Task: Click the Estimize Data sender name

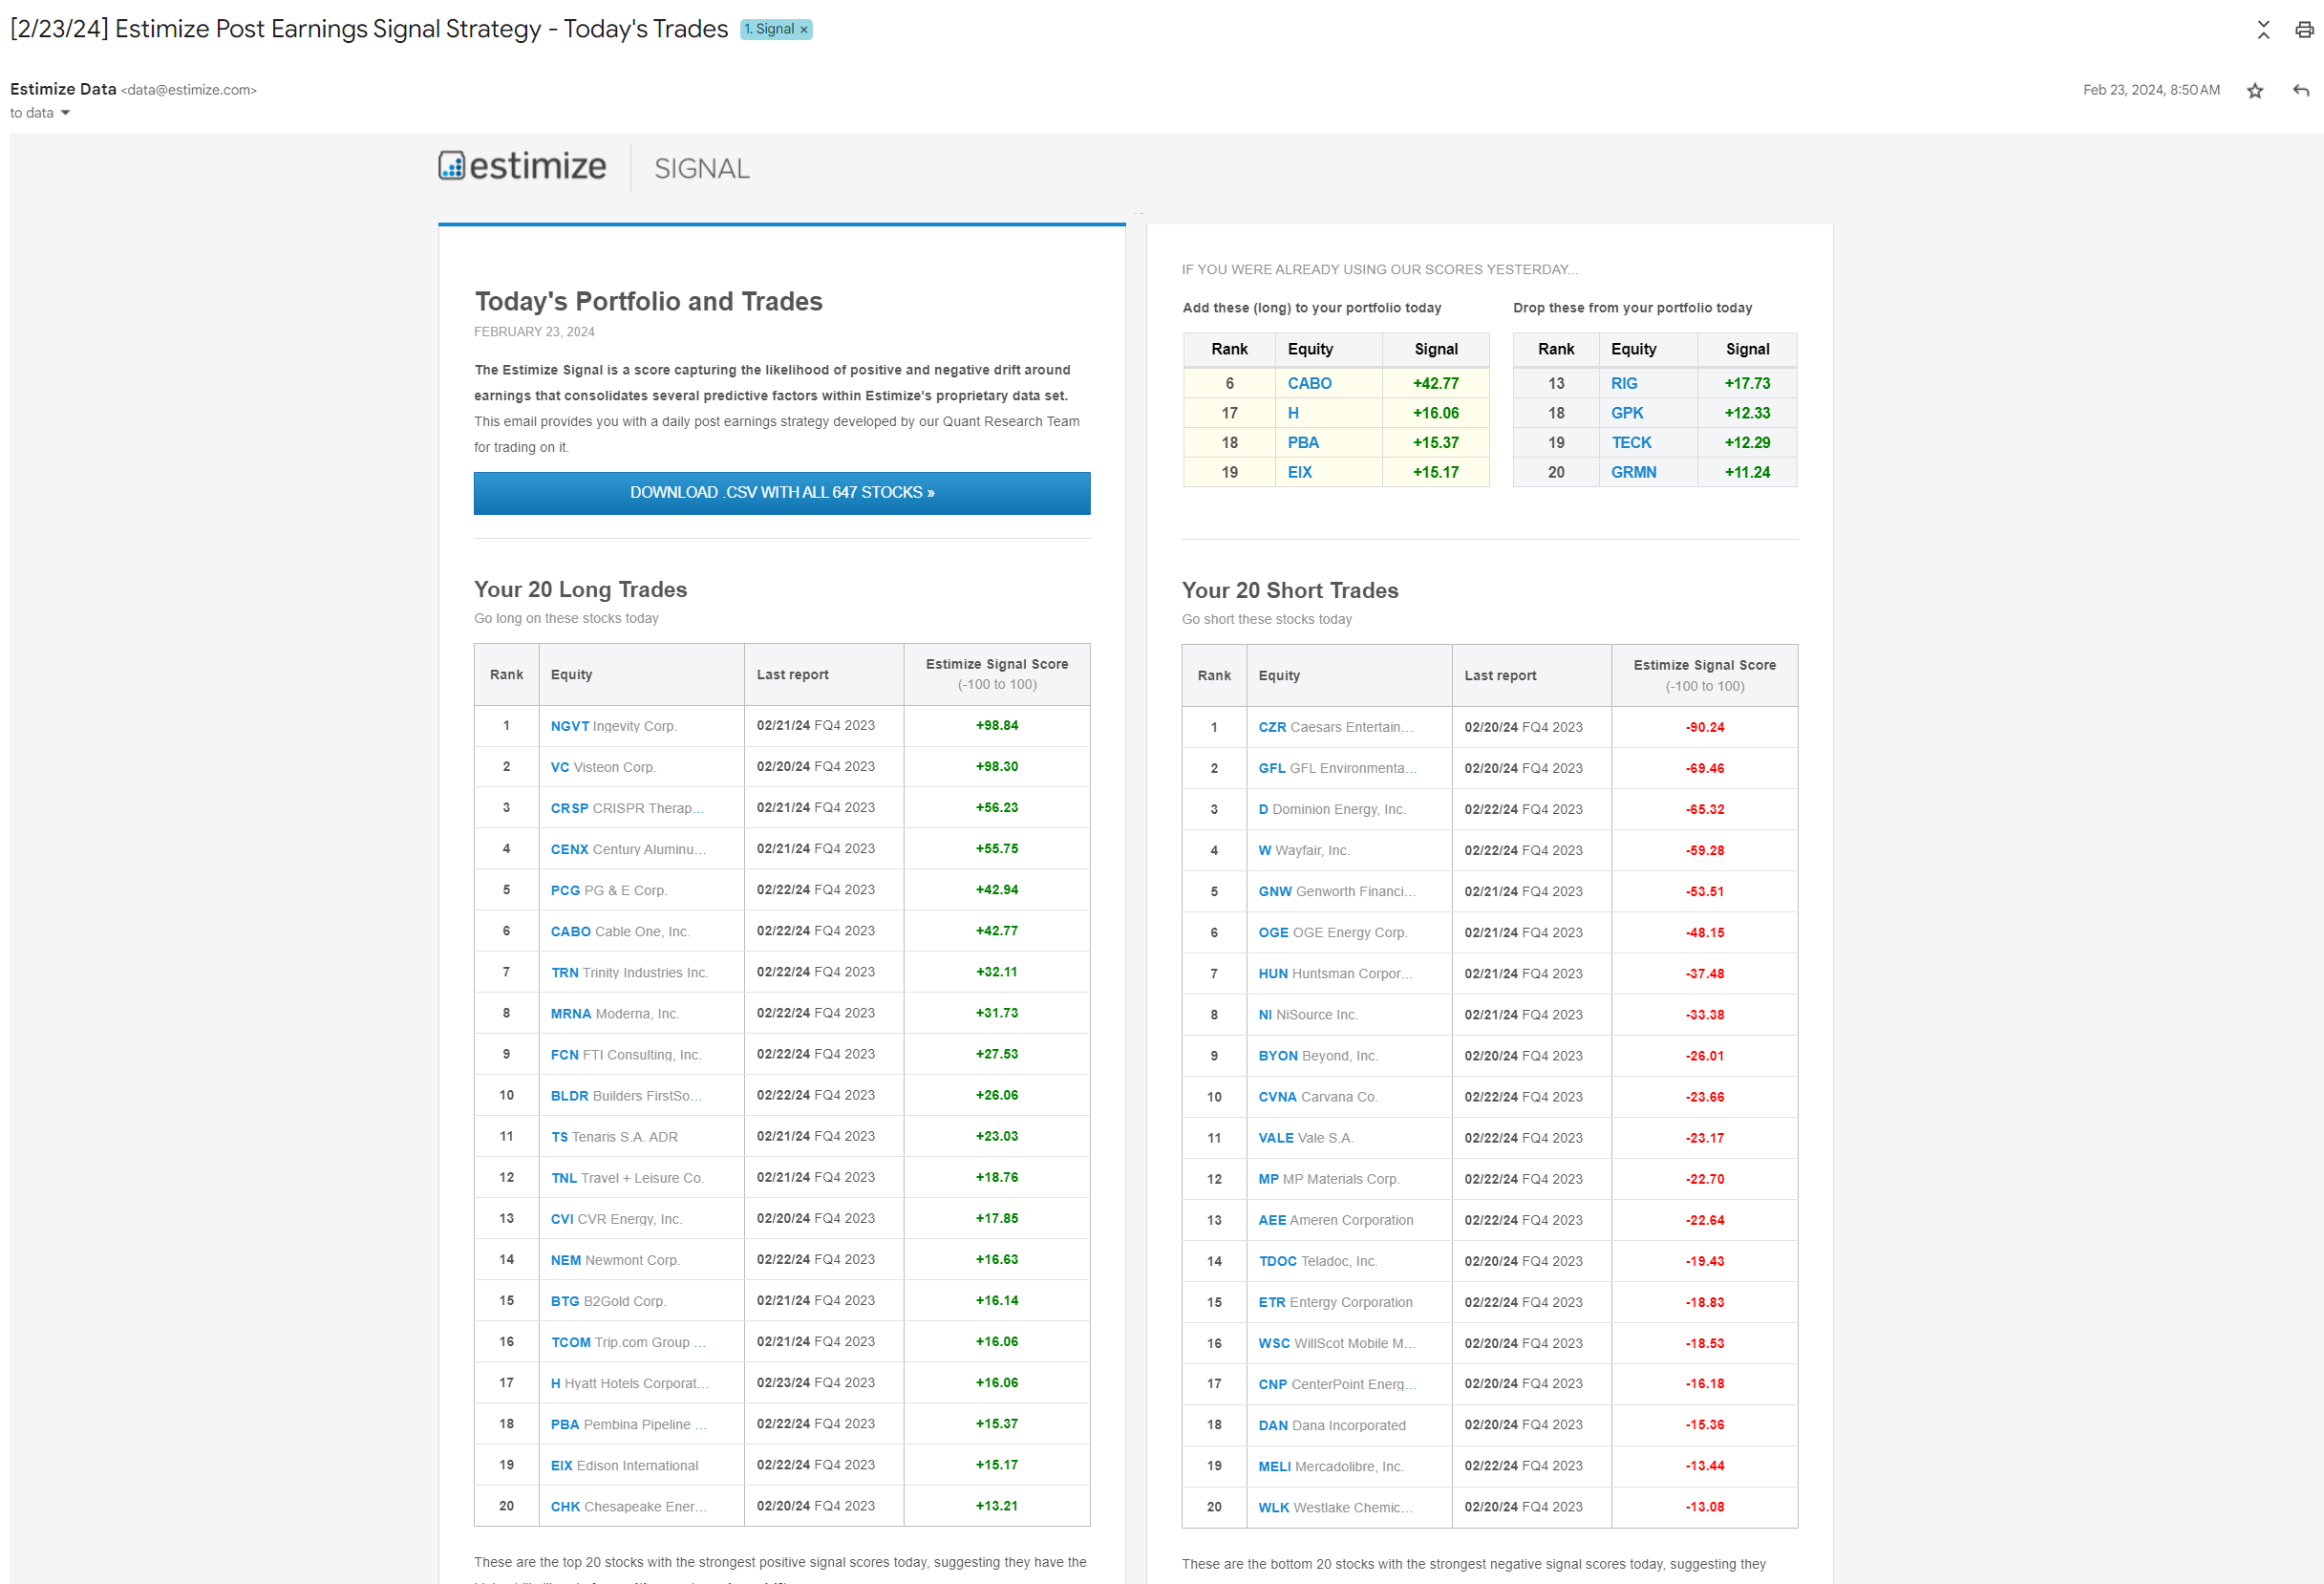Action: (63, 89)
